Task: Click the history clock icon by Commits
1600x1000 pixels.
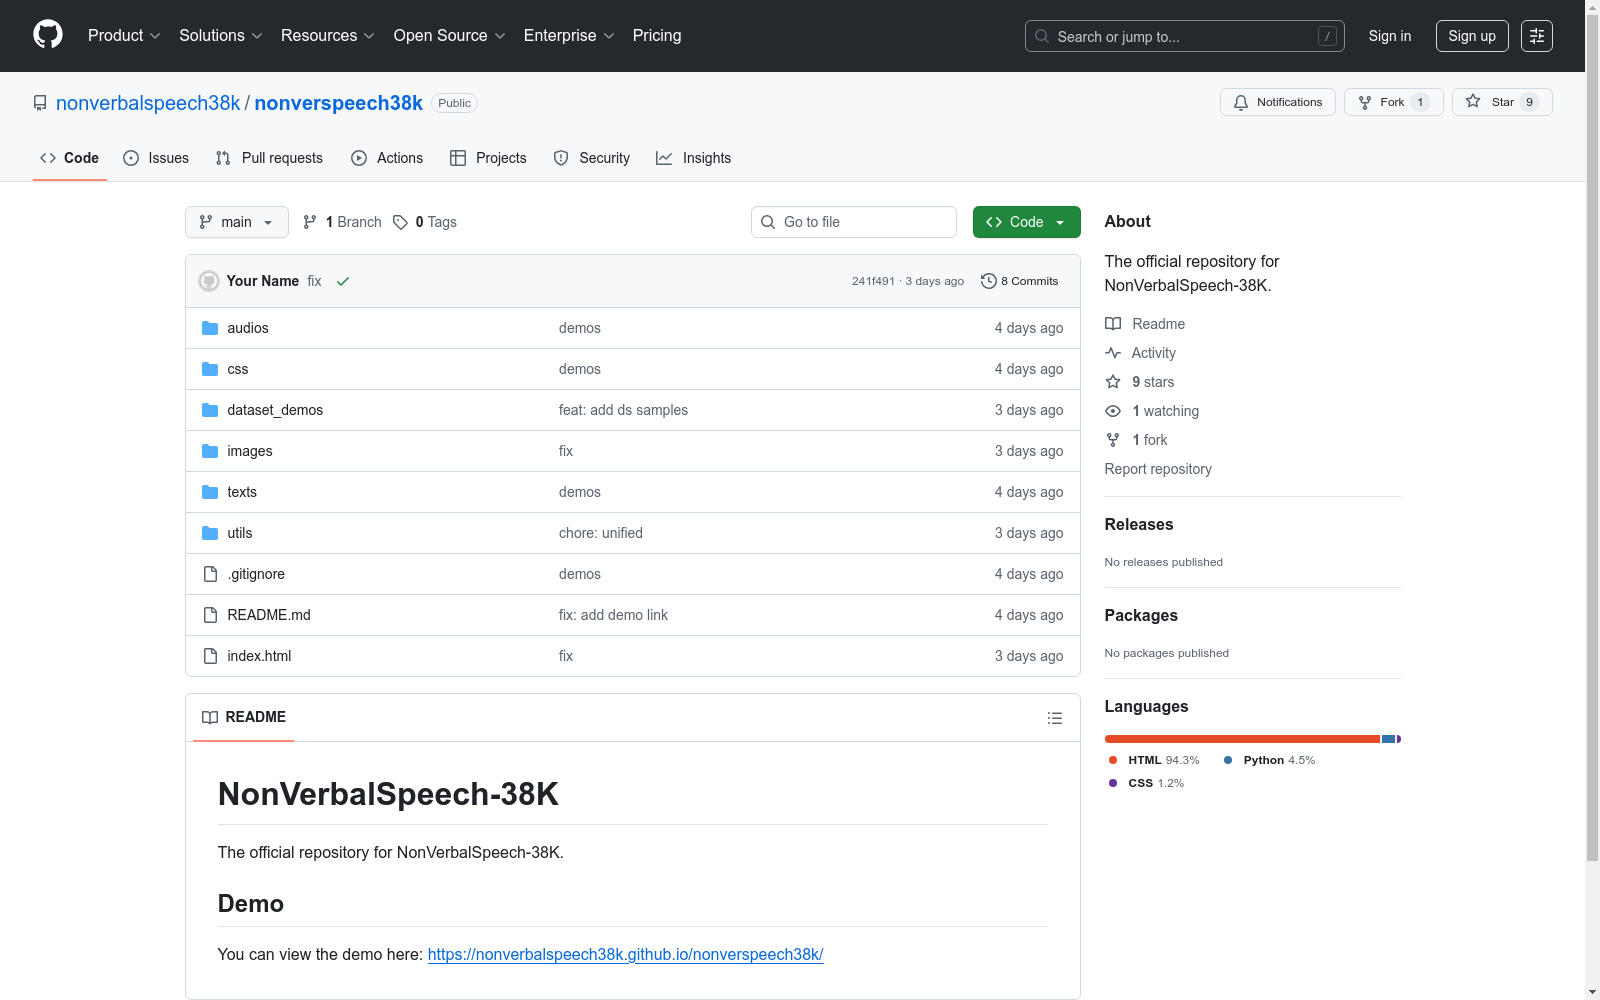Action: [x=989, y=281]
